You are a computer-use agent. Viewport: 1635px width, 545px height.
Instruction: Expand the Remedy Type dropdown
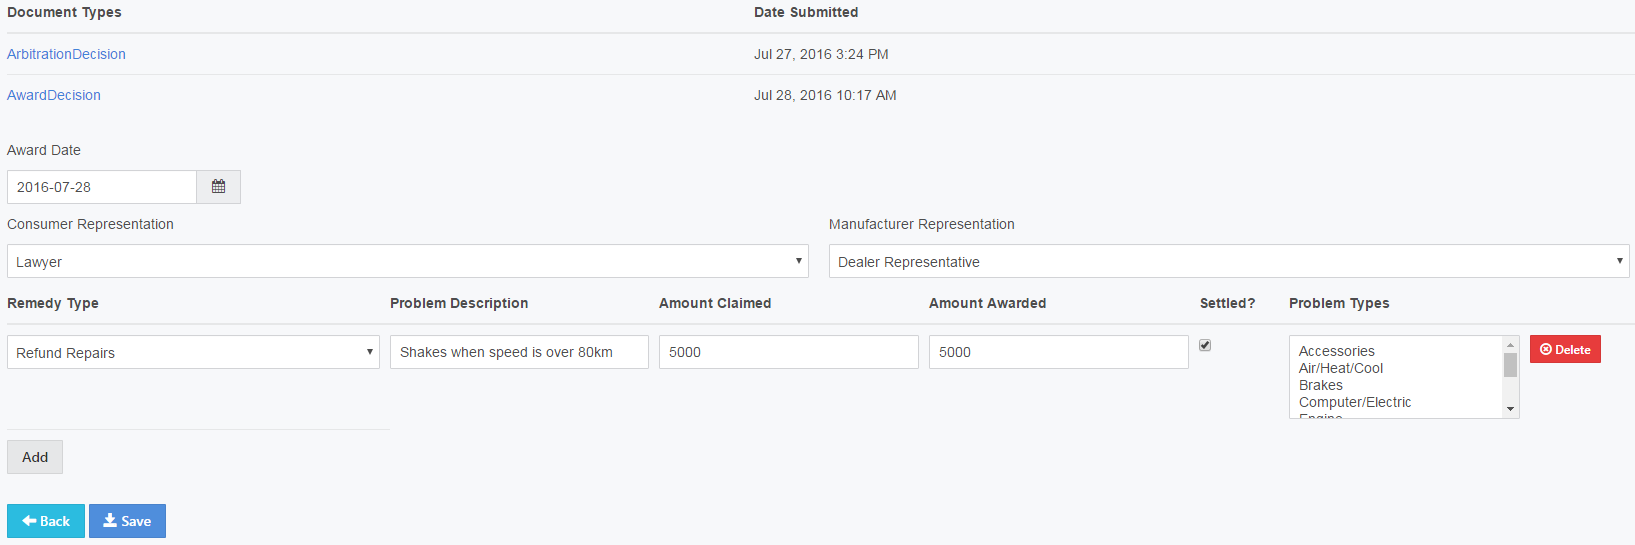click(x=193, y=352)
